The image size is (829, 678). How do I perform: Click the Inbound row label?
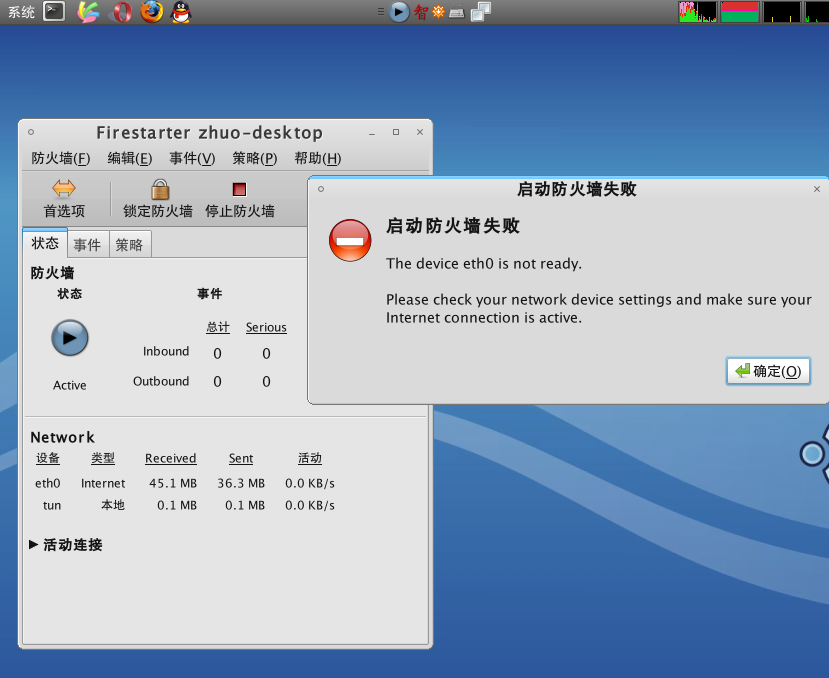click(x=165, y=351)
